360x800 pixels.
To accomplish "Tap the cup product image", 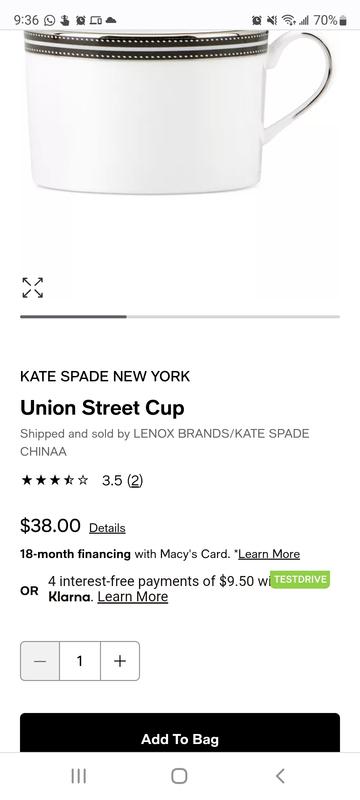I will tap(178, 112).
